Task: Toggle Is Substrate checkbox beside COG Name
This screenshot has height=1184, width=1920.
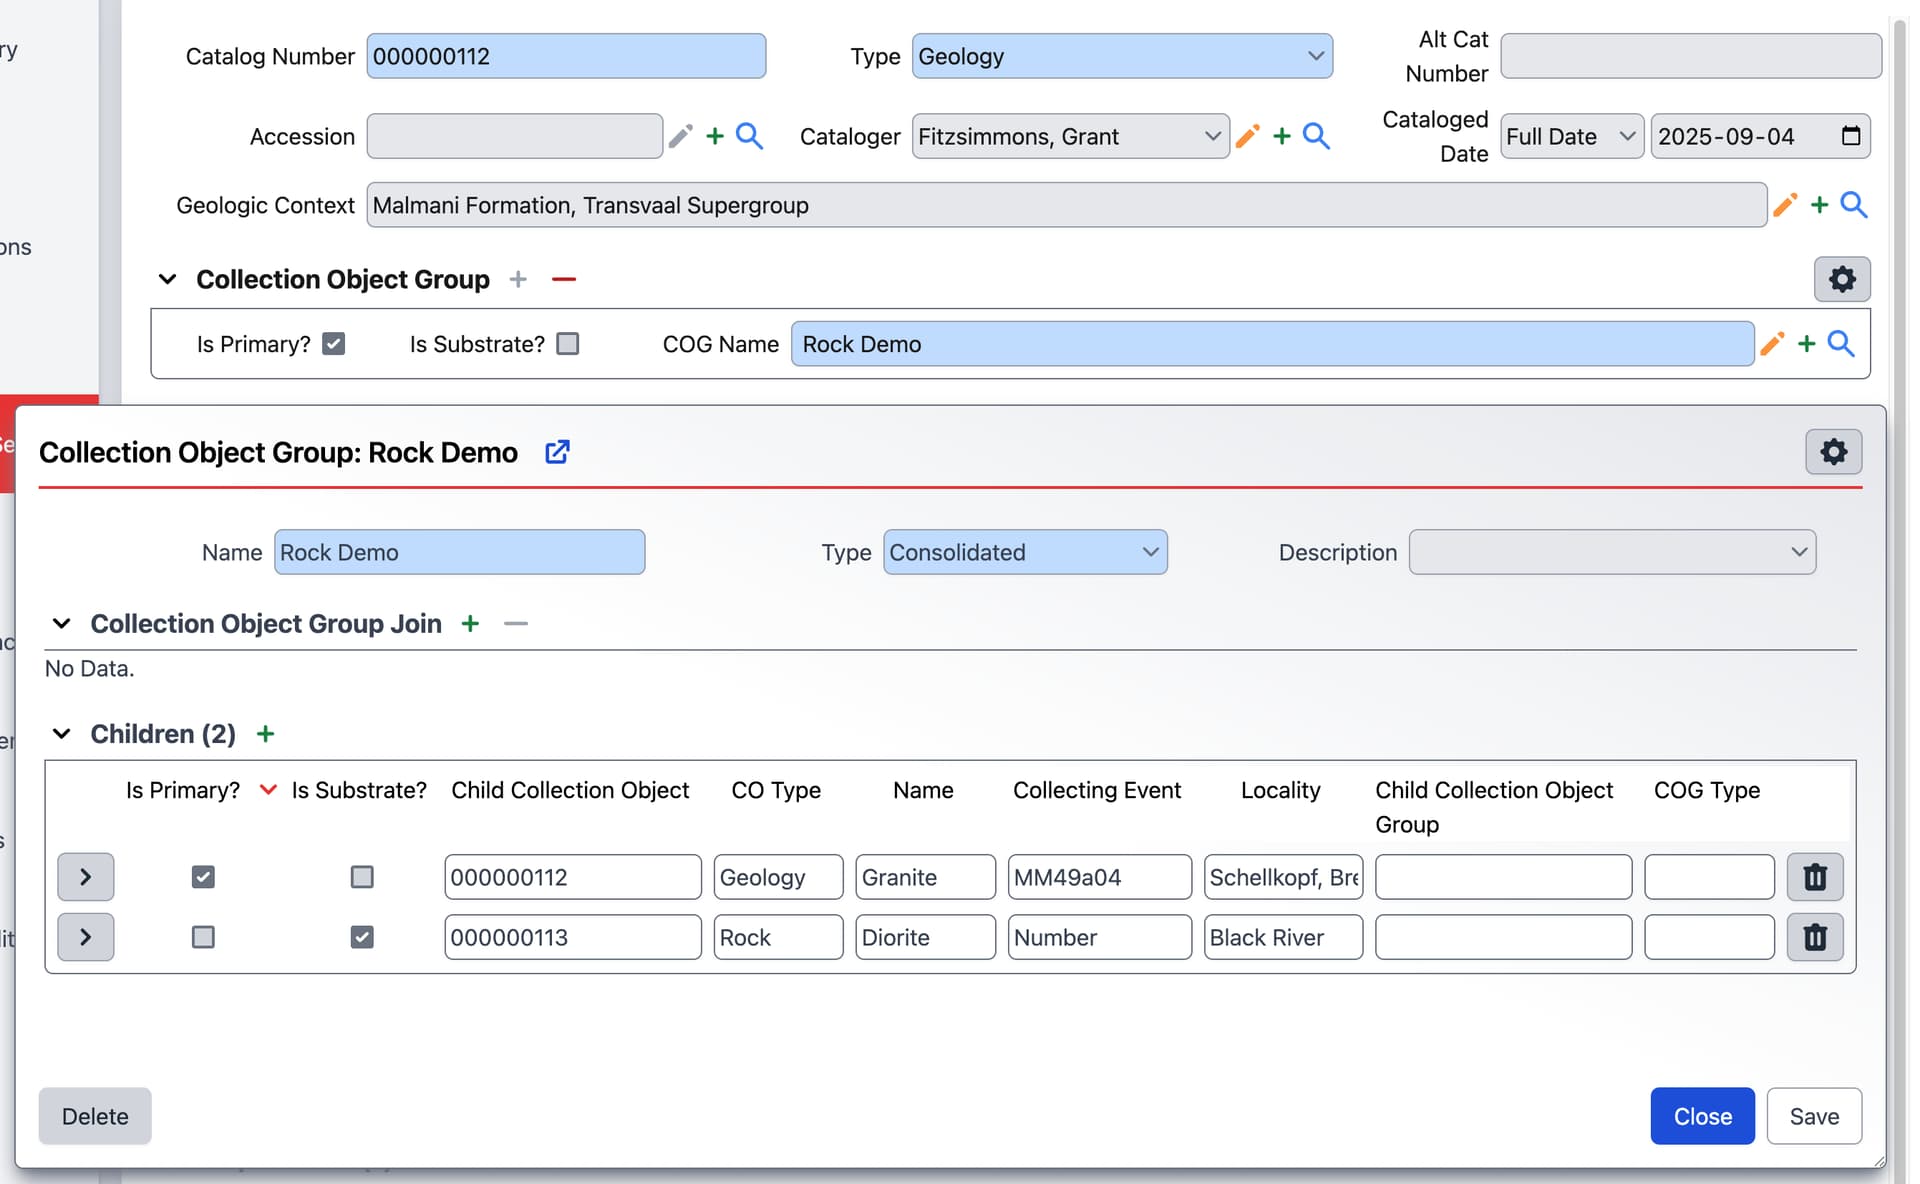Action: tap(568, 344)
